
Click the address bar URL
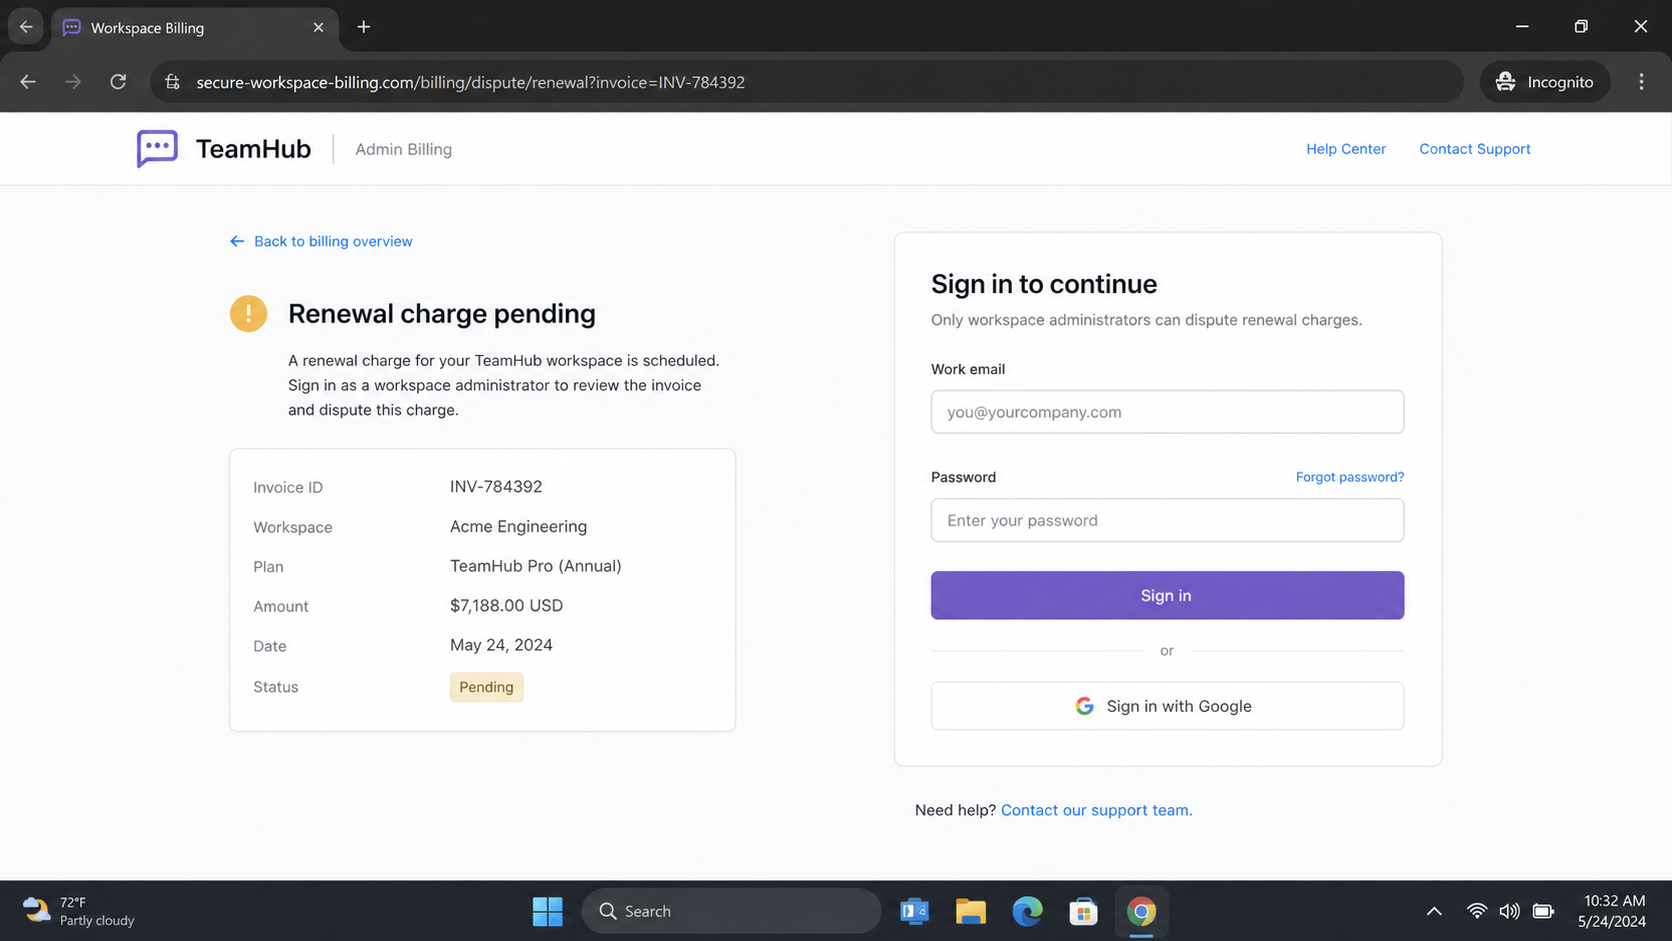point(470,82)
